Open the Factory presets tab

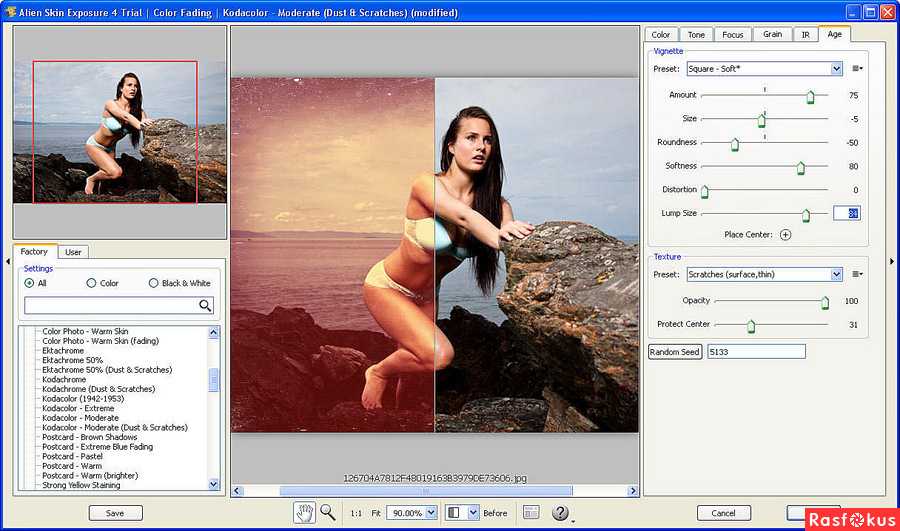pos(34,251)
